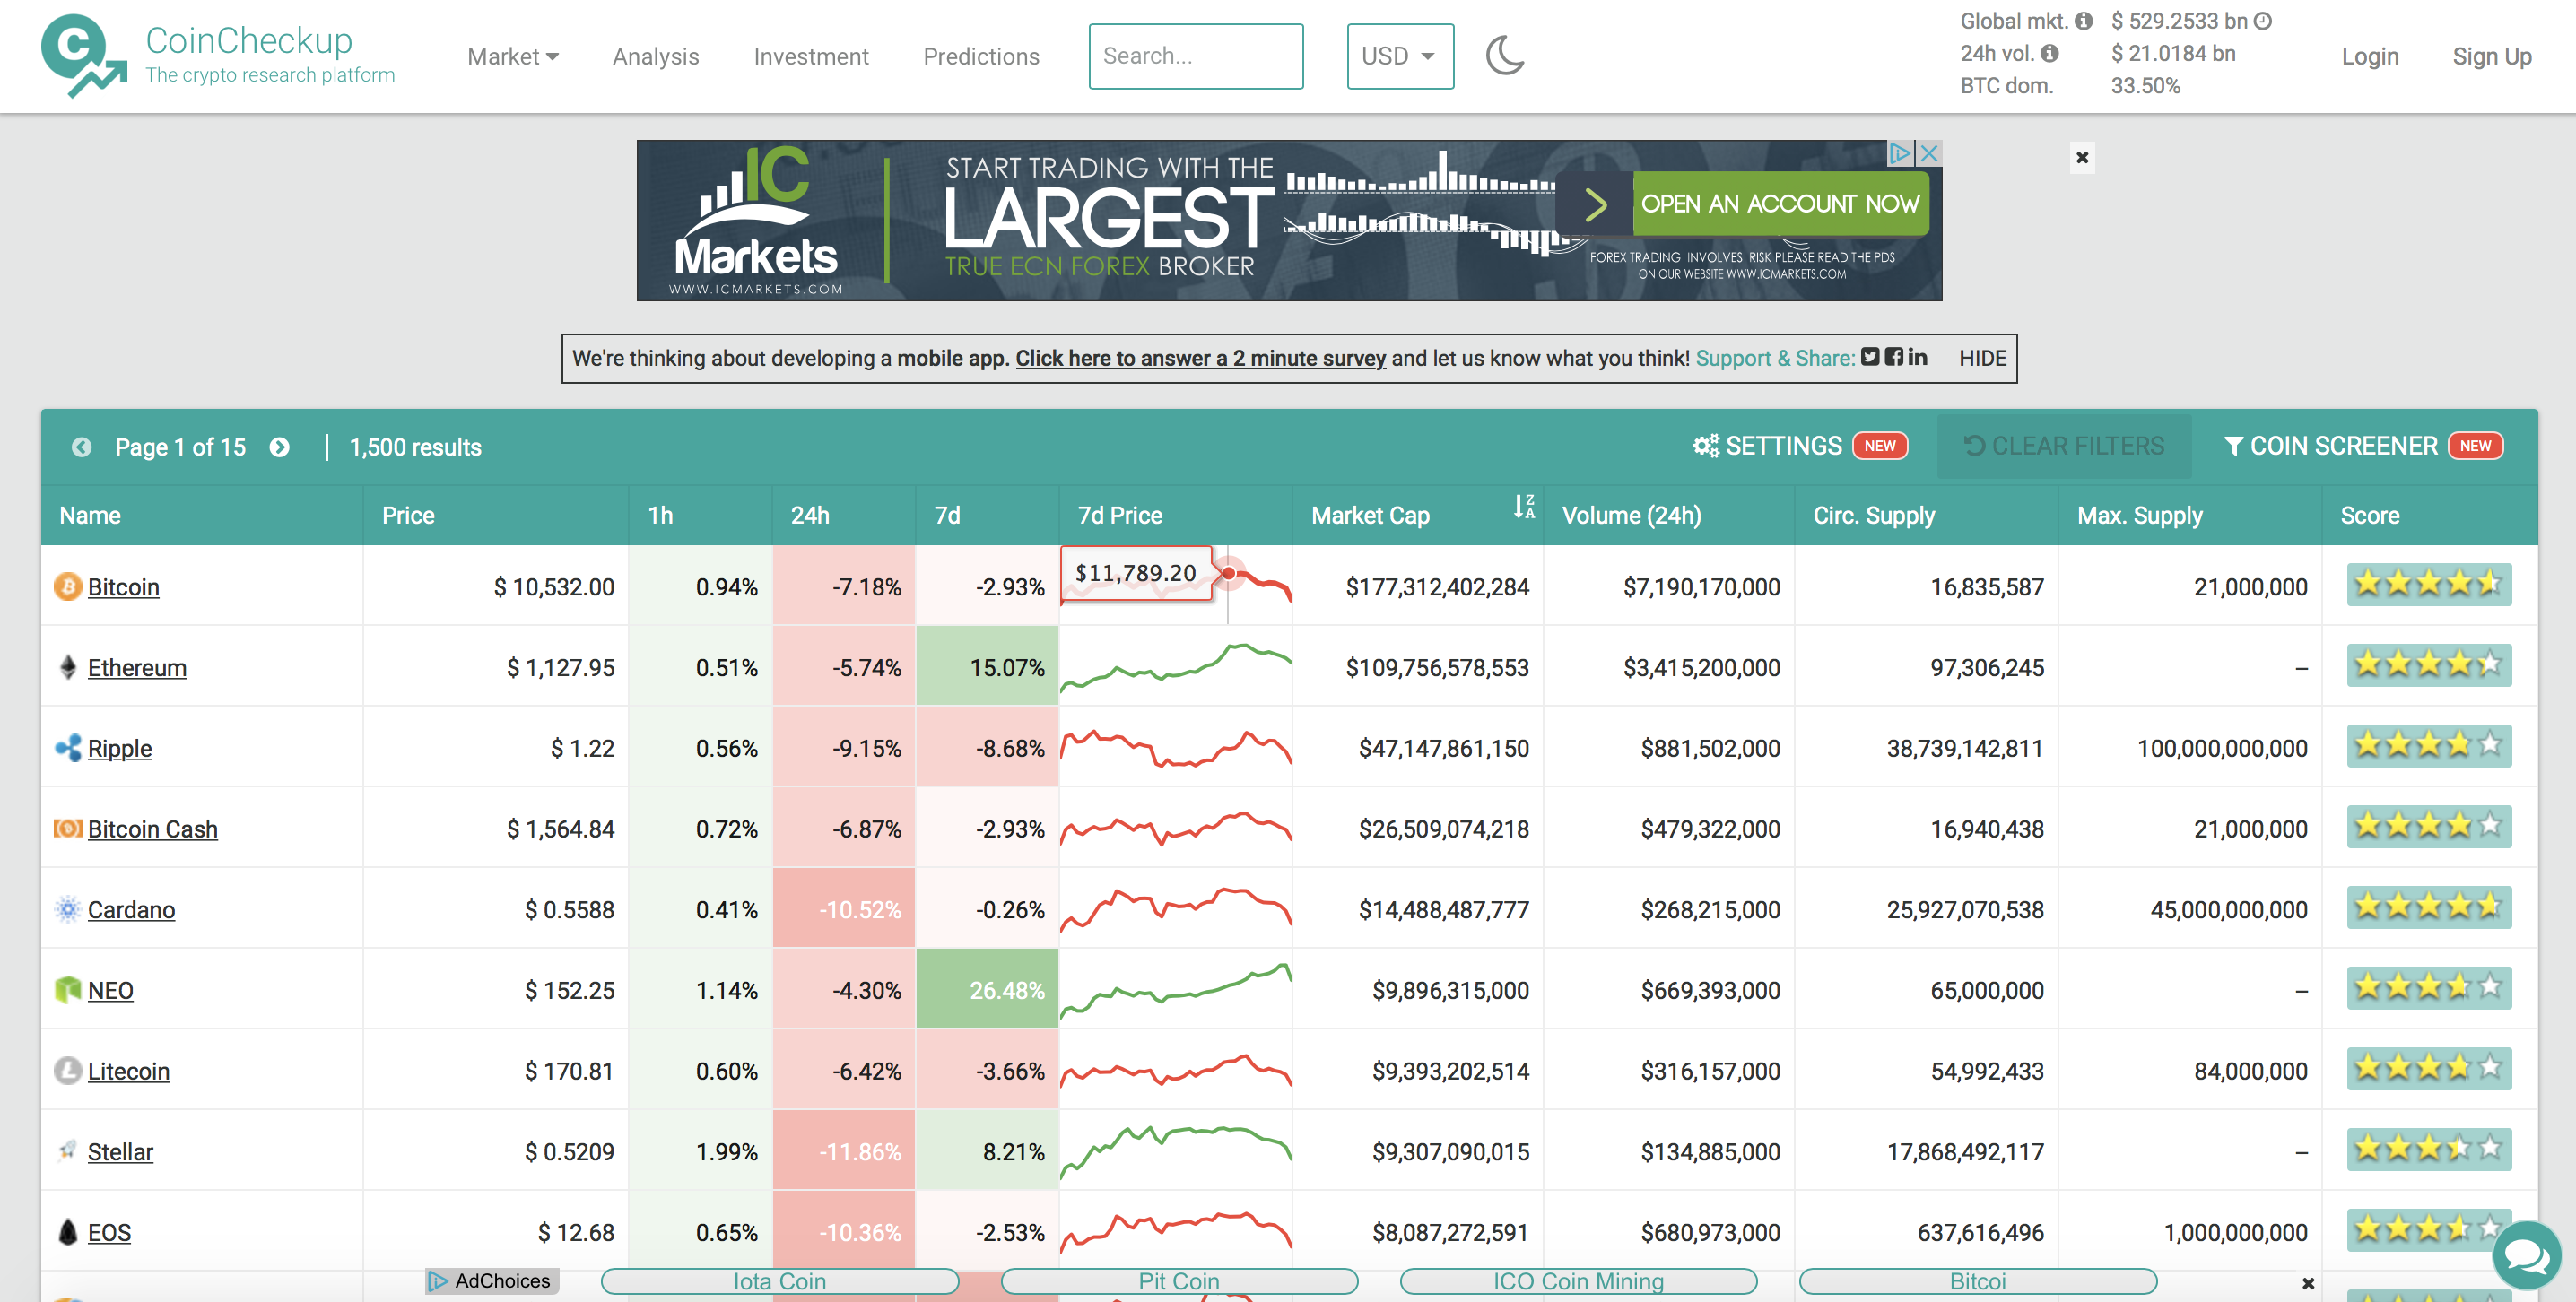The height and width of the screenshot is (1302, 2576).
Task: Select the 1,500 results text
Action: [x=415, y=447]
